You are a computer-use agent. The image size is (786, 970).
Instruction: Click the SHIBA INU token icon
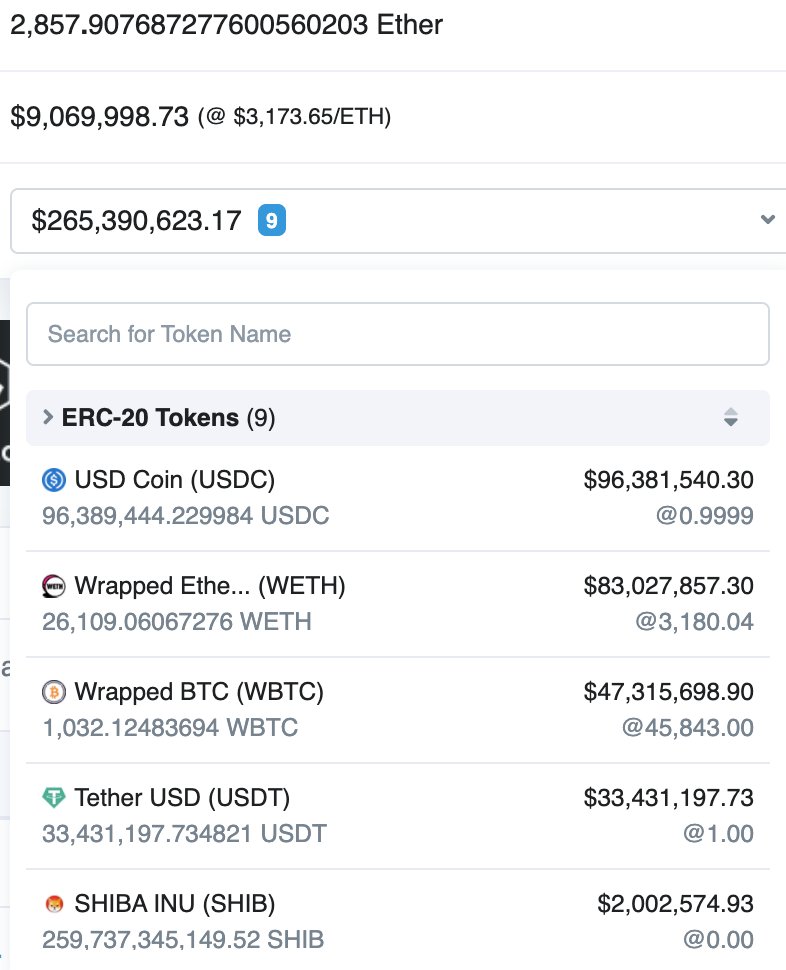[53, 904]
